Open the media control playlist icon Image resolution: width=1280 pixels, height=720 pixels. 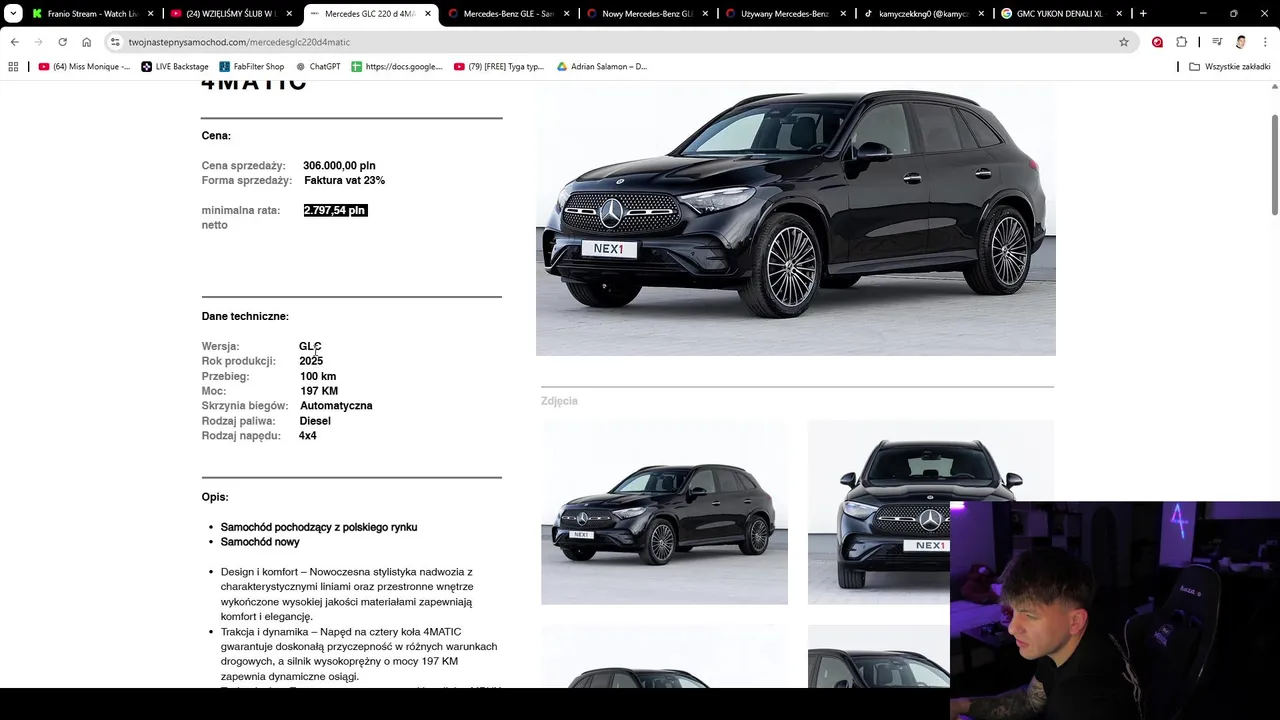tap(1217, 42)
